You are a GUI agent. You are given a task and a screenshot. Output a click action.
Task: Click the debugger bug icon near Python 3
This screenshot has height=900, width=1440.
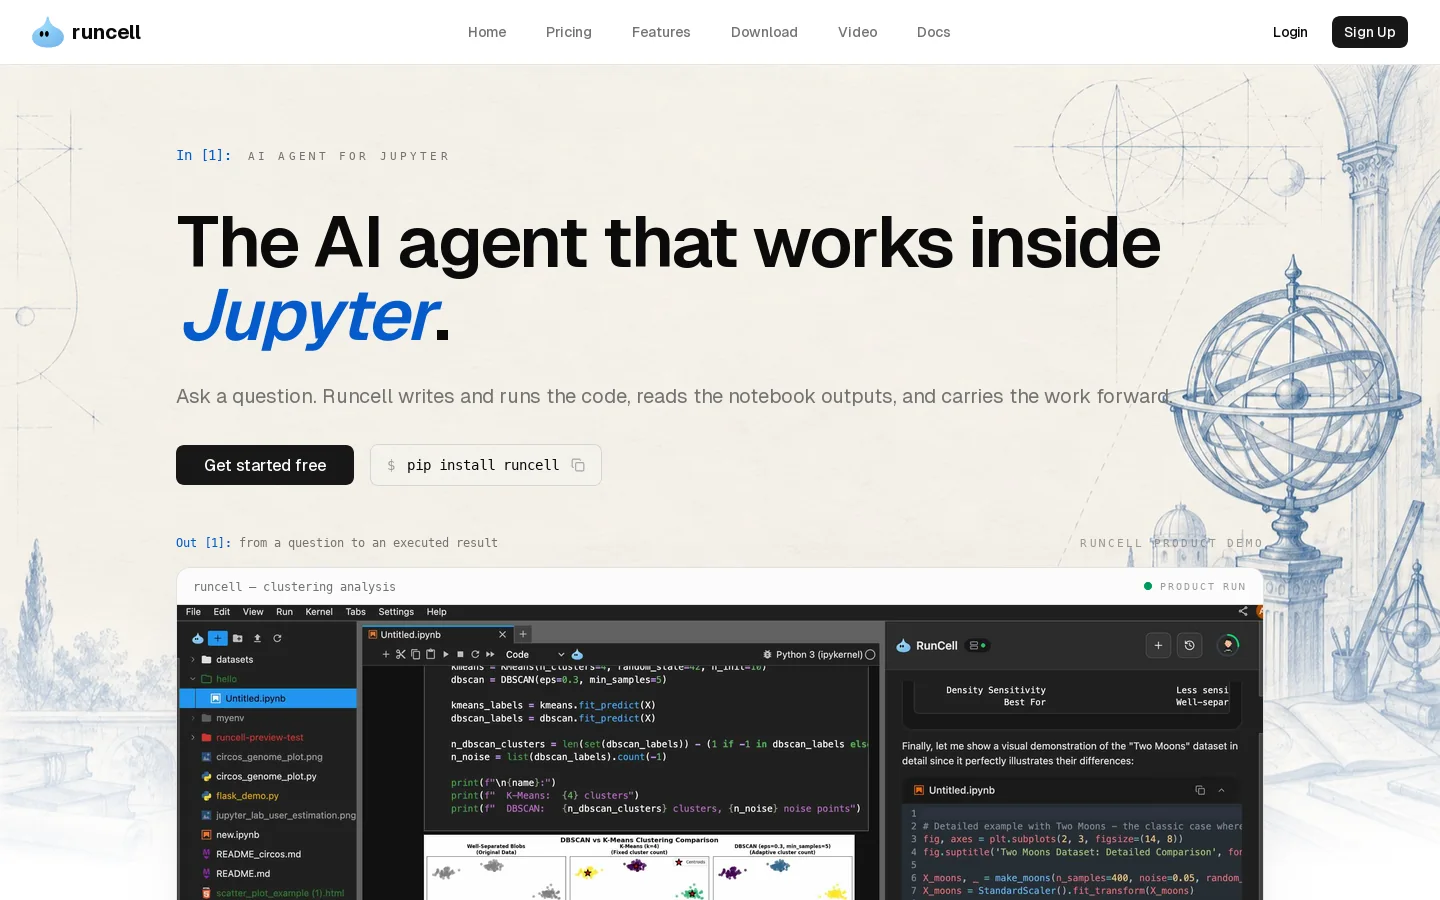tap(767, 655)
